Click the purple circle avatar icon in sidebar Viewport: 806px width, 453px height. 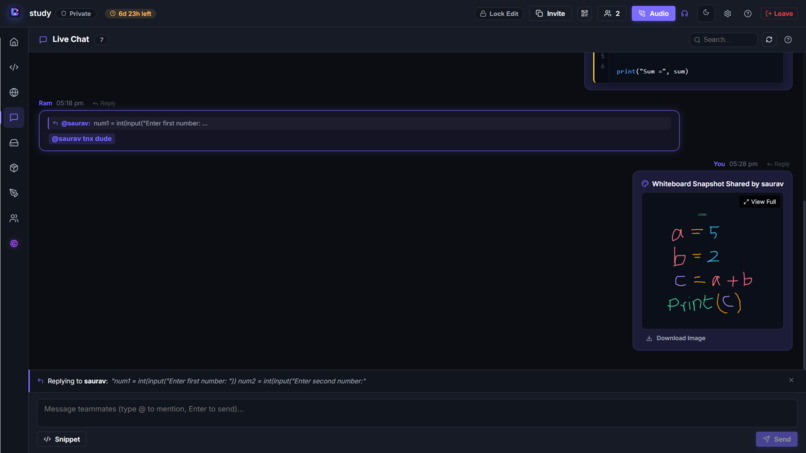pos(14,244)
